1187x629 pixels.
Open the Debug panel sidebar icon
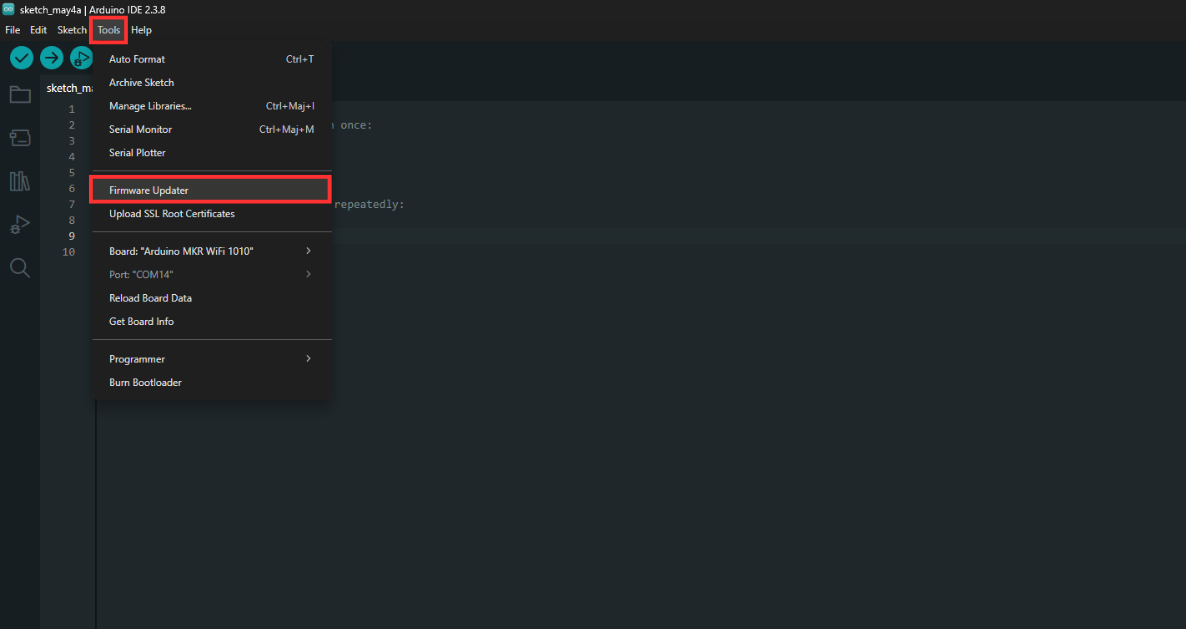pyautogui.click(x=20, y=225)
